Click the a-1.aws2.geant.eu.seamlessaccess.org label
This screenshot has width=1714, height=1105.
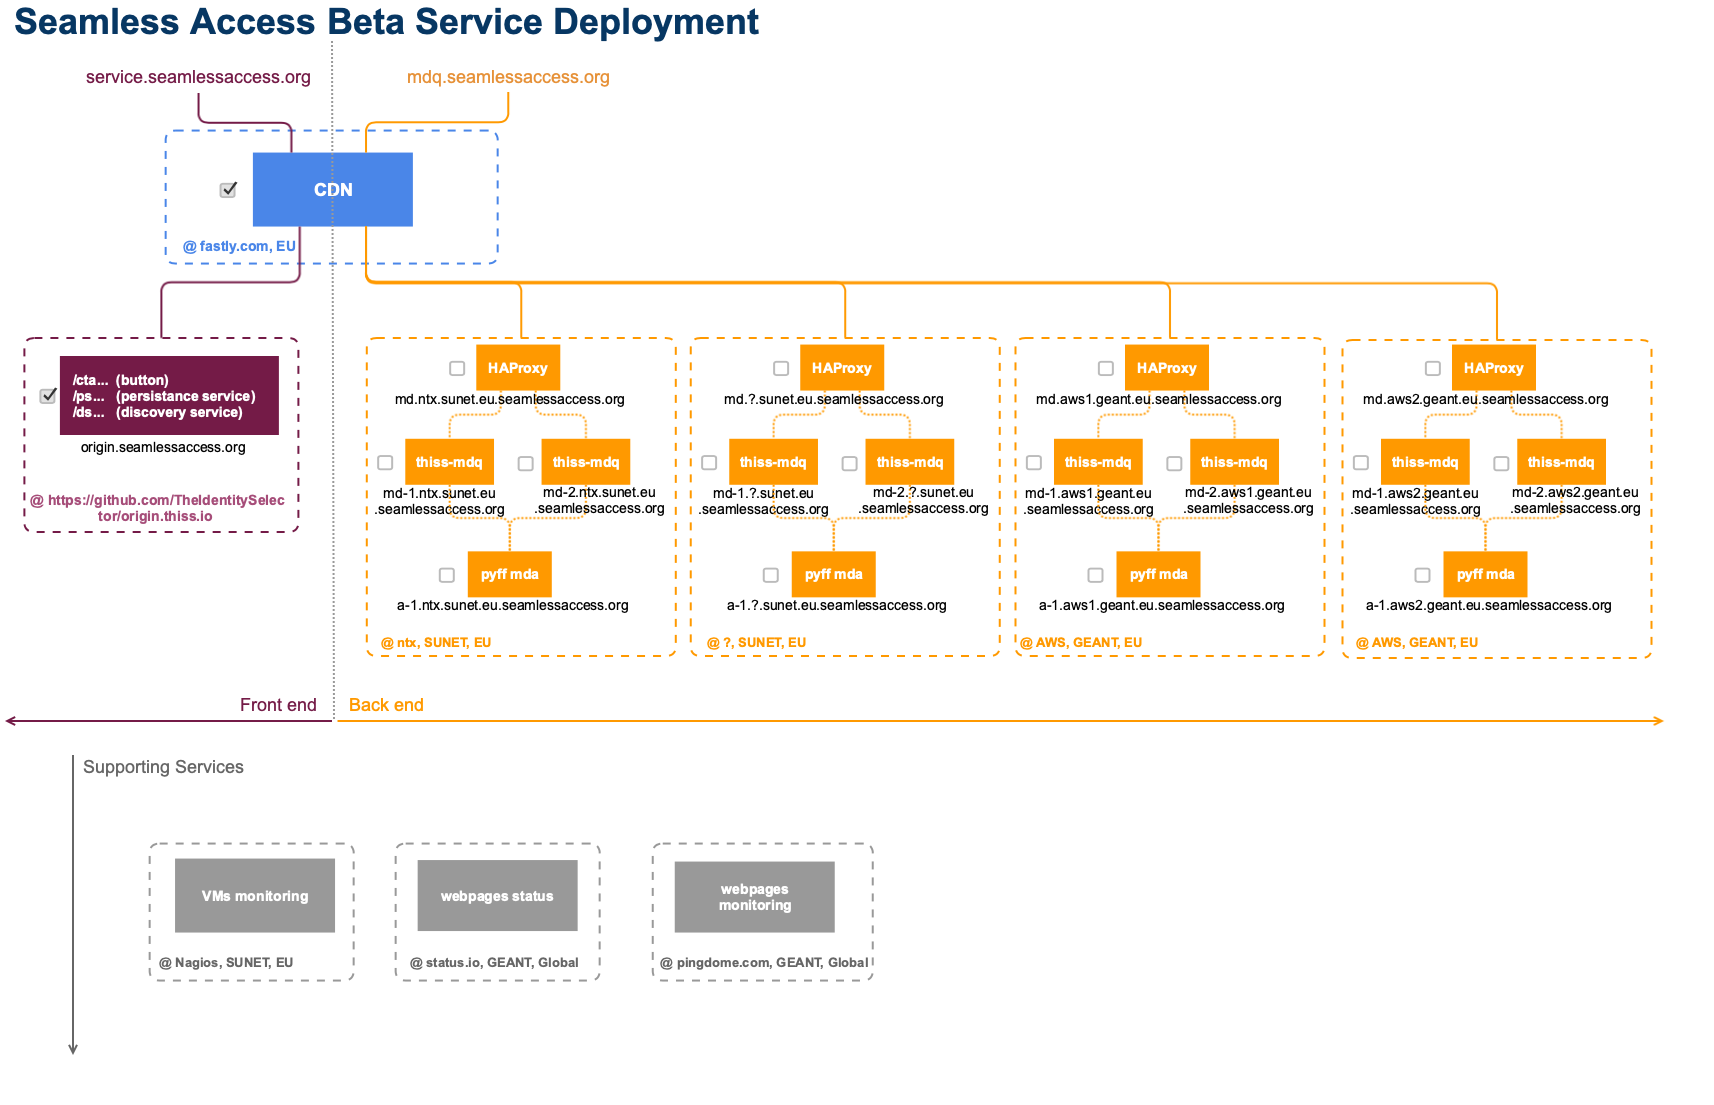[1489, 605]
